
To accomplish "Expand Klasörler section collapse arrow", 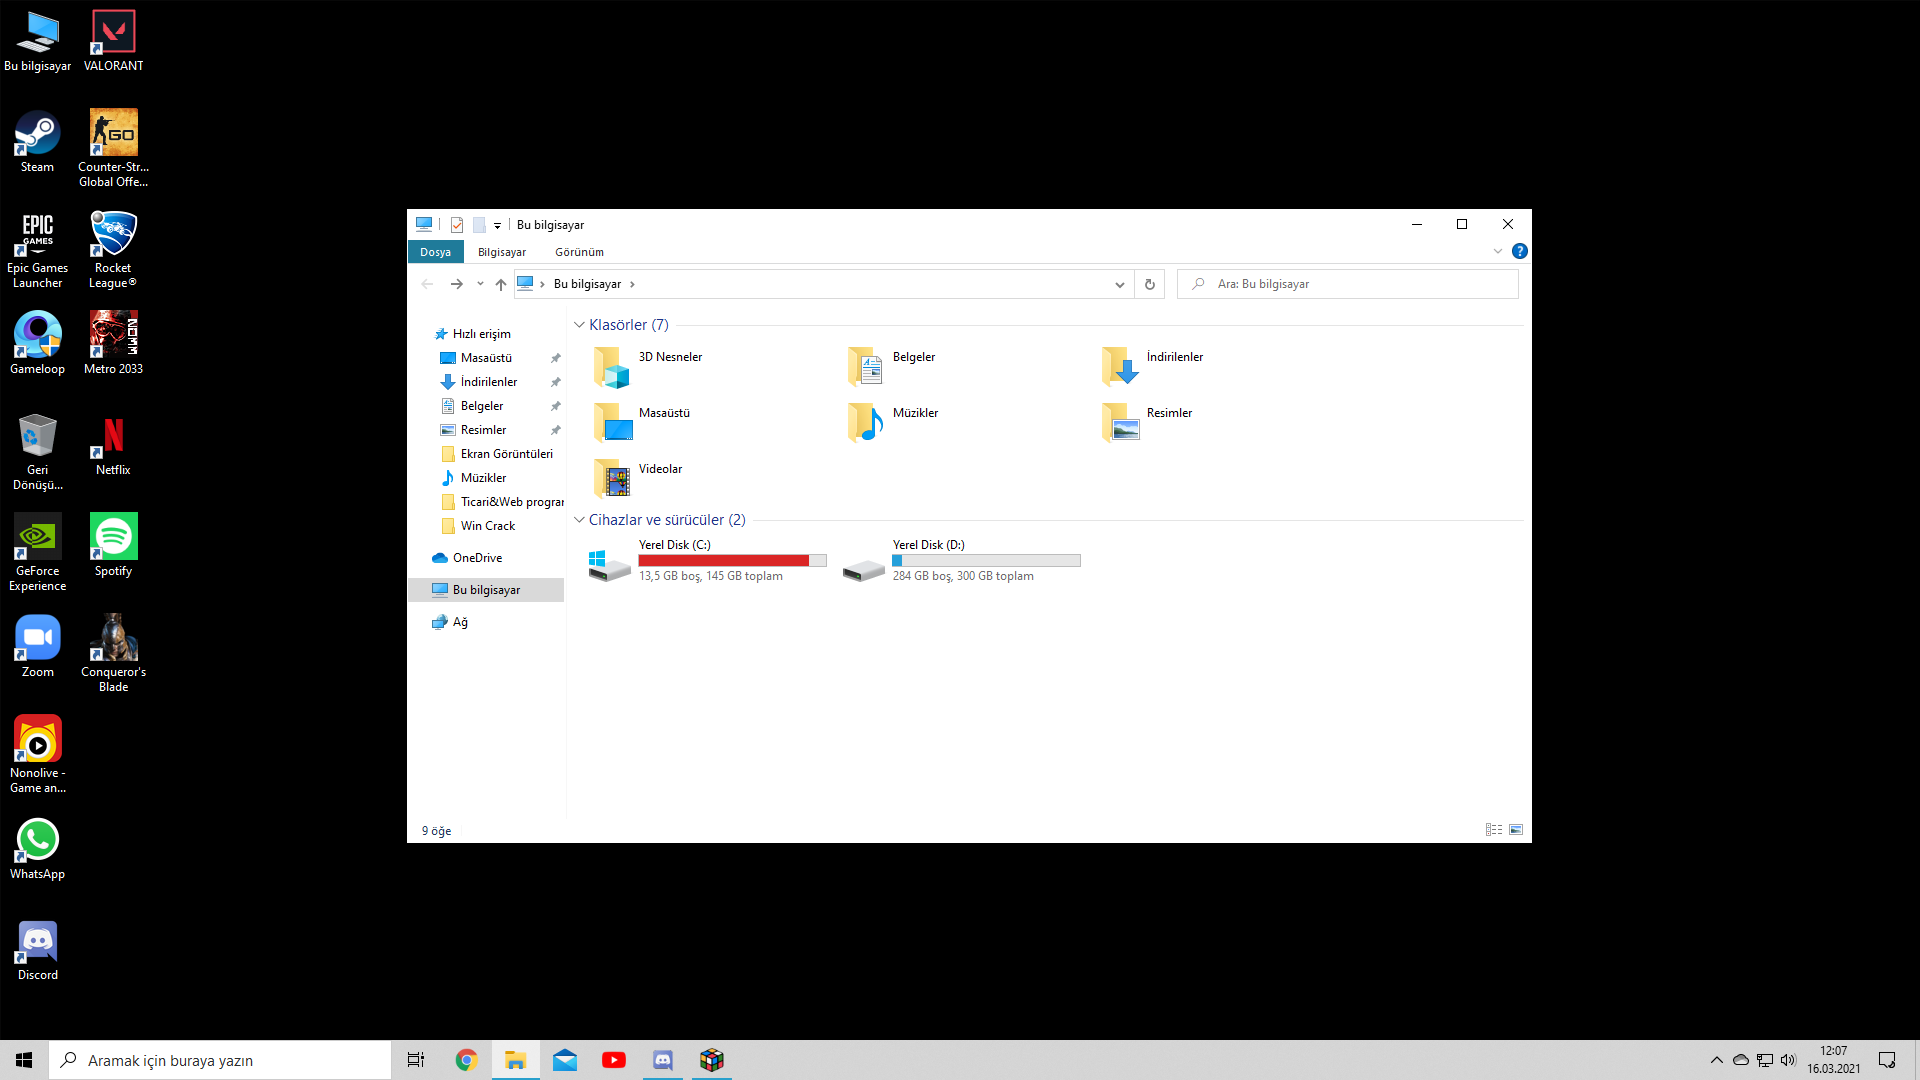I will (578, 324).
